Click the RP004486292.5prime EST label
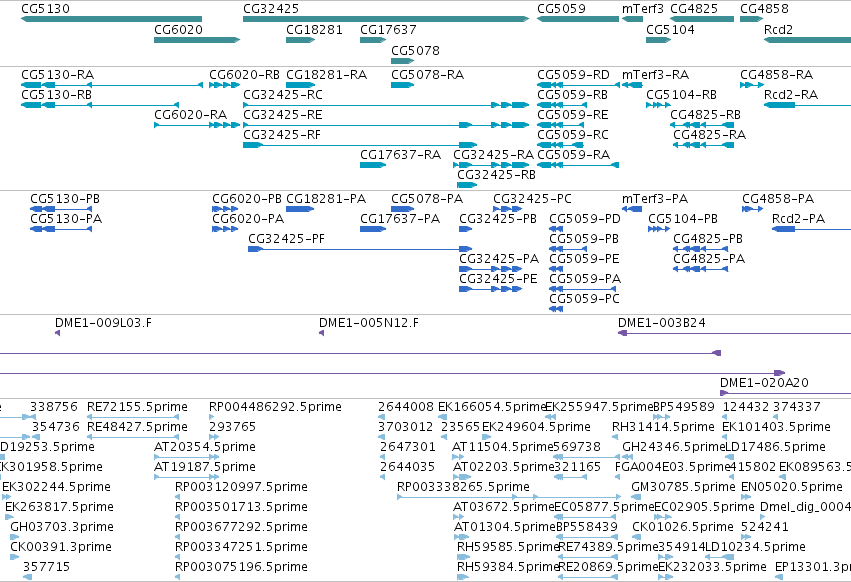Viewport: 851px width, 582px height. coord(275,407)
